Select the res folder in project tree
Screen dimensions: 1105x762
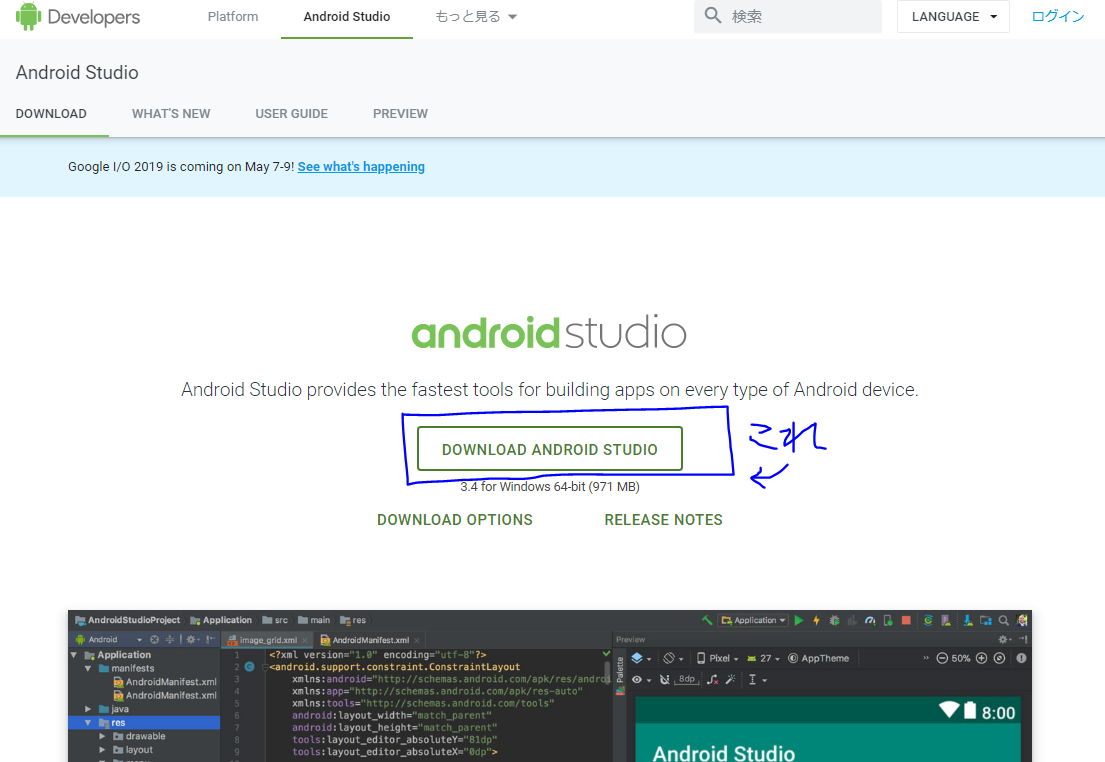144,723
